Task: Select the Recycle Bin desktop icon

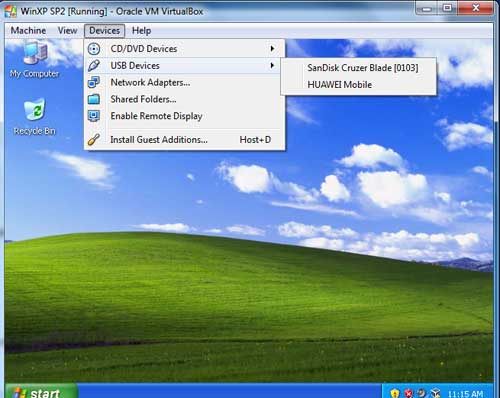Action: (x=34, y=117)
